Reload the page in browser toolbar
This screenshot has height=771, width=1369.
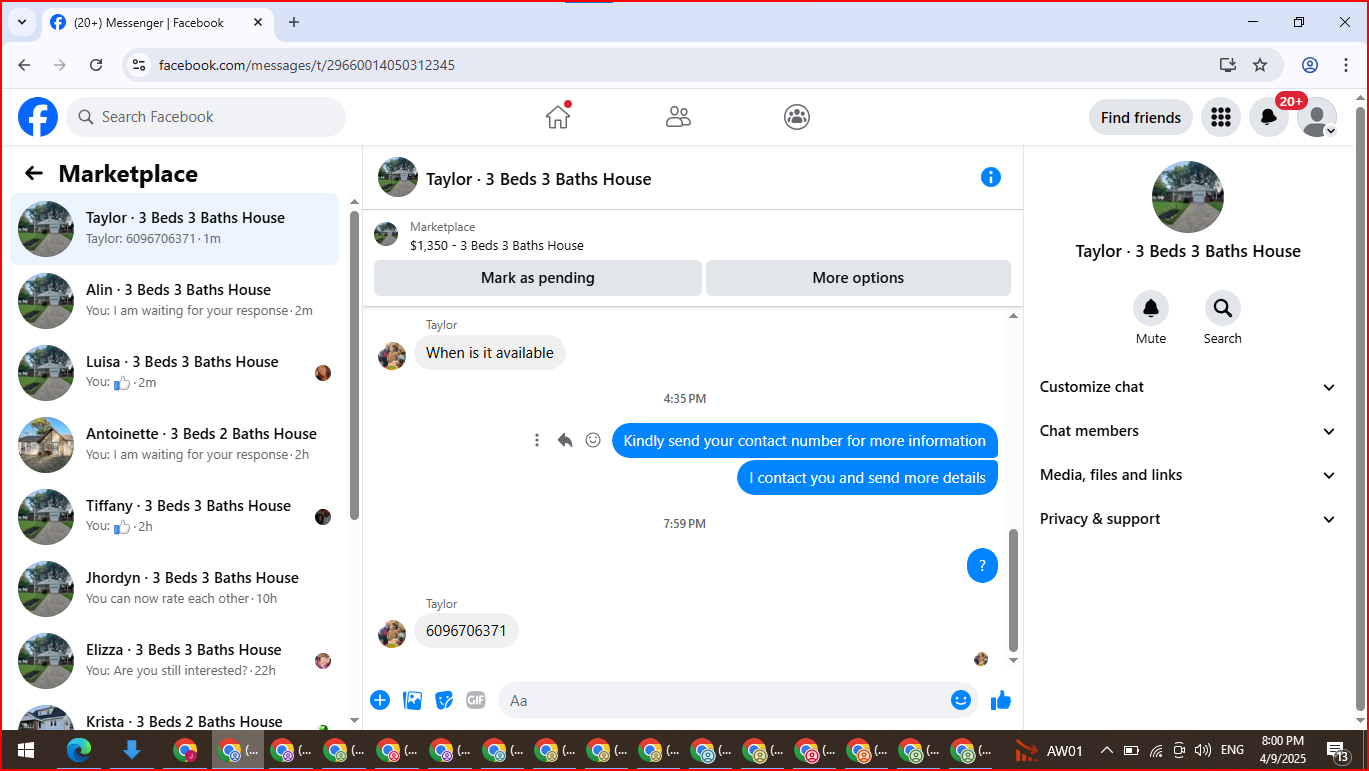96,65
